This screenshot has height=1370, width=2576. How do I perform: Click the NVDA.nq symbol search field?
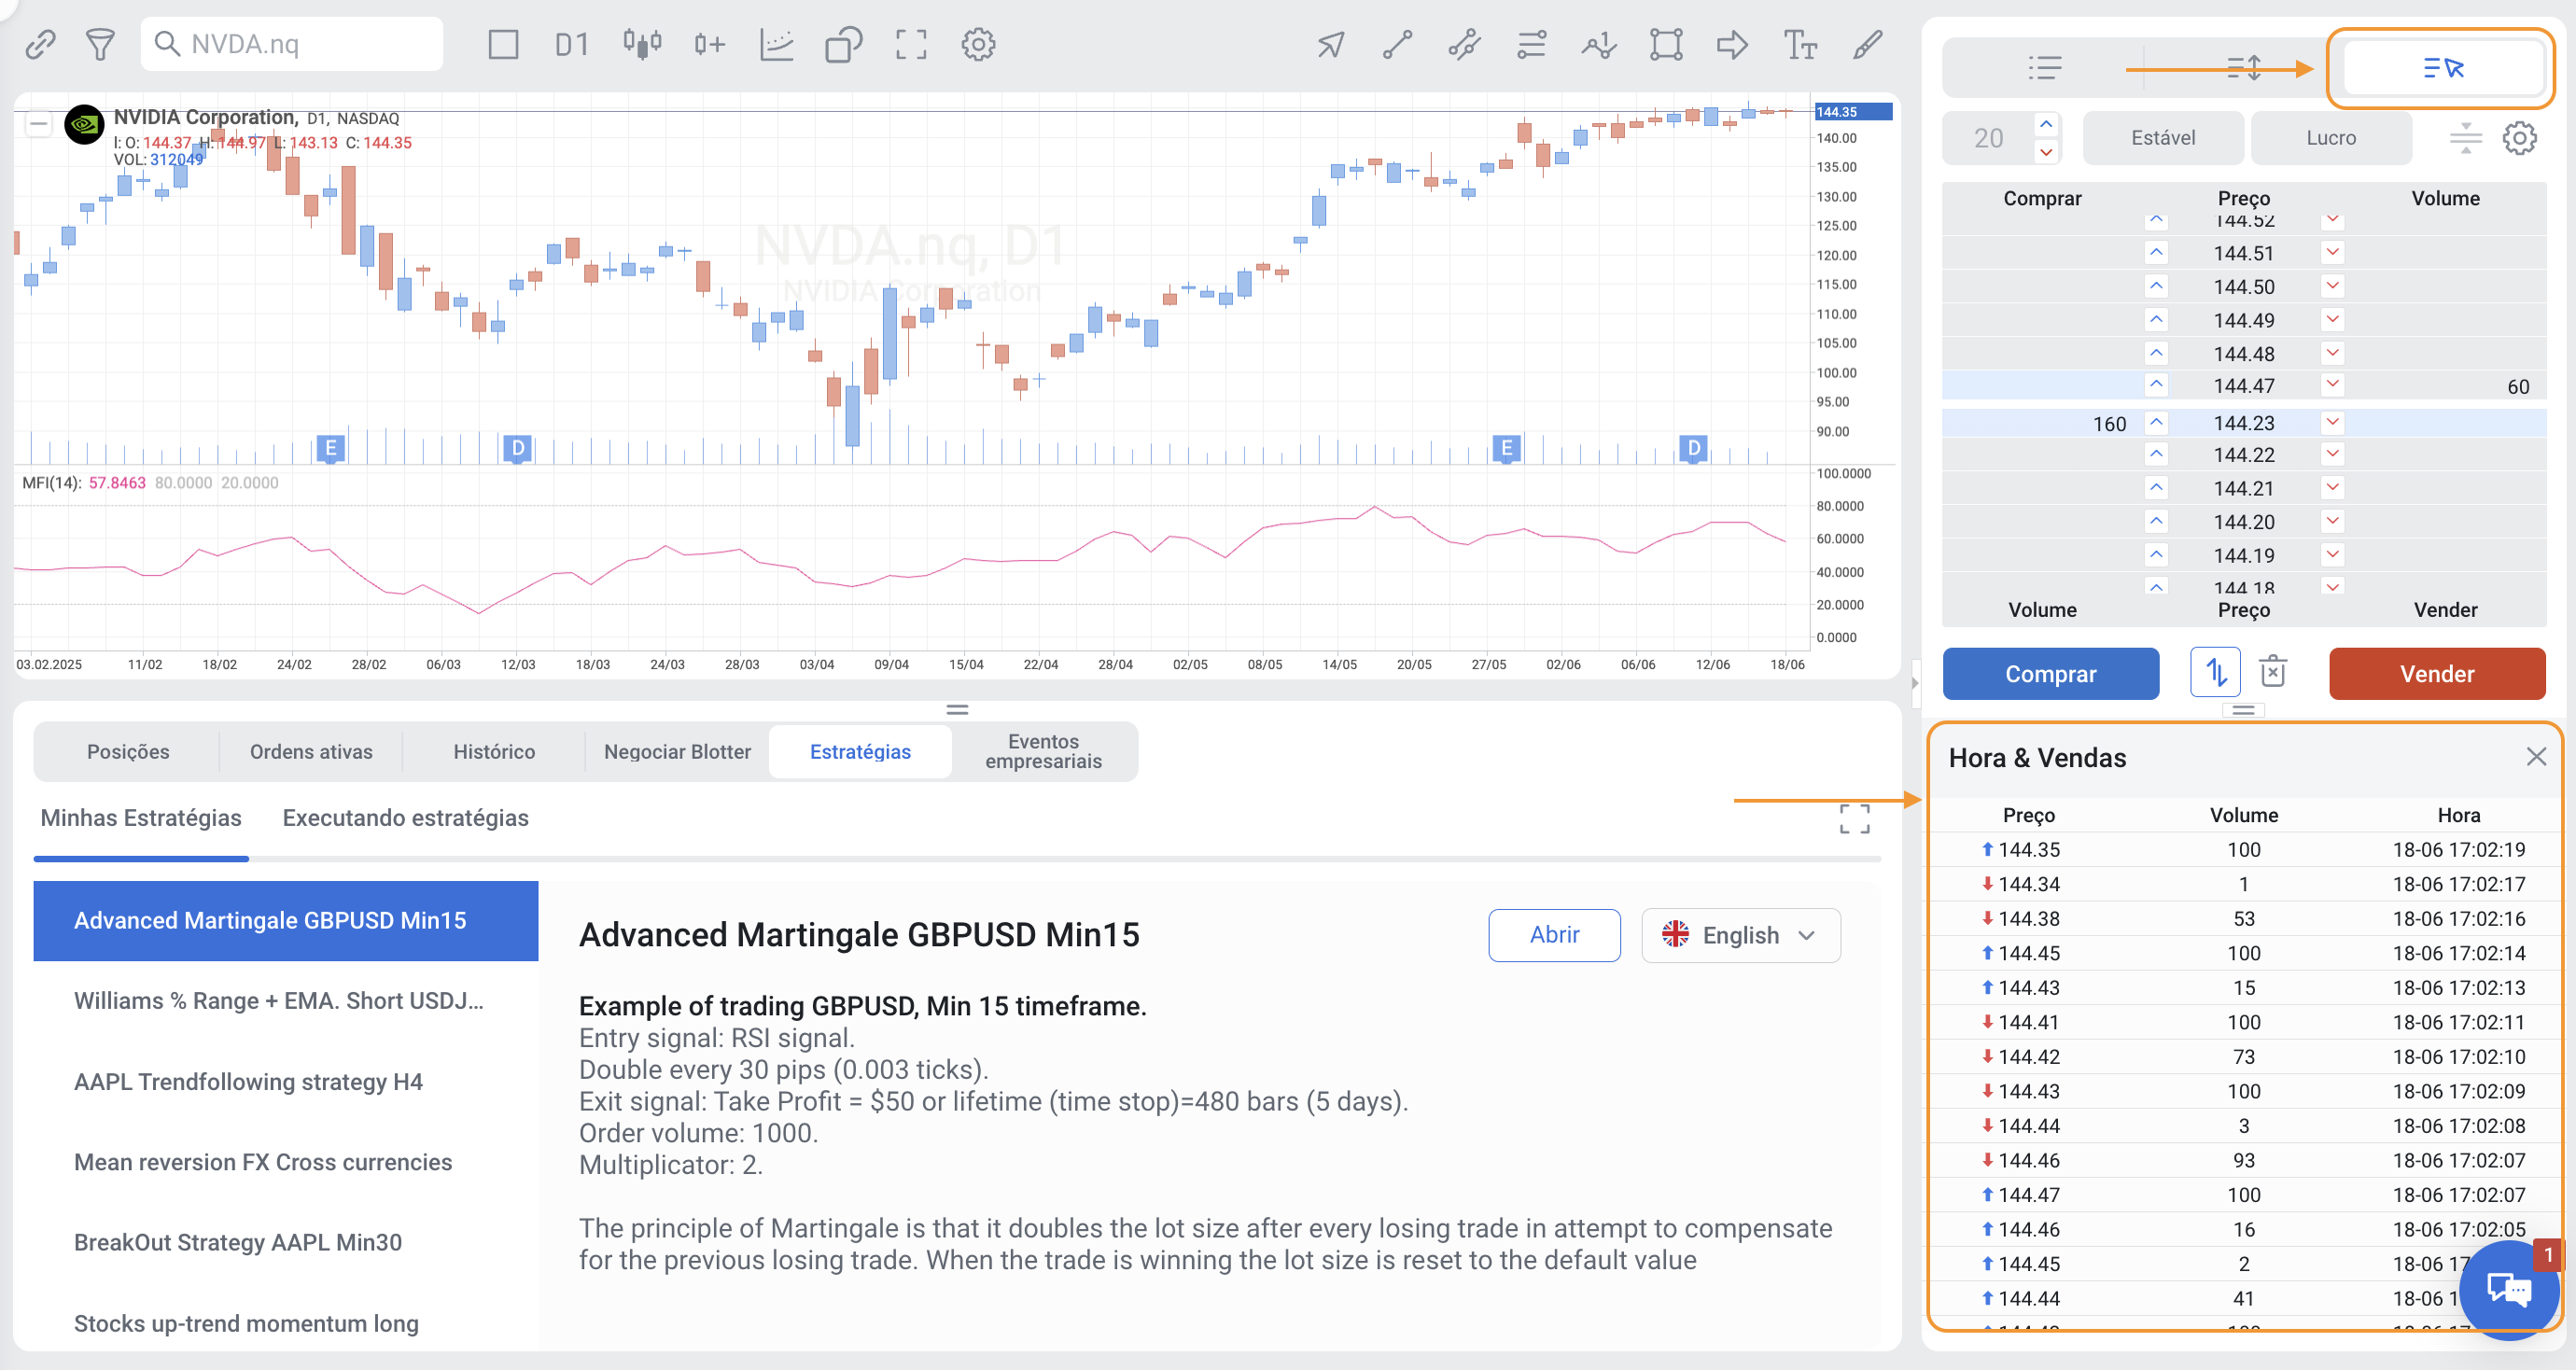tap(292, 44)
